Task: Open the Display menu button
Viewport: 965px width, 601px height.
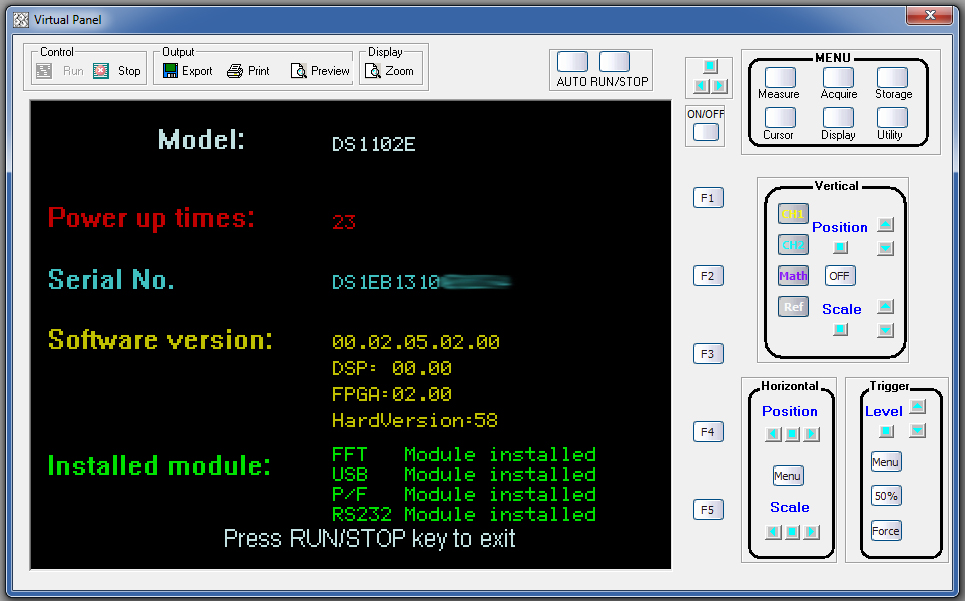Action: click(x=838, y=117)
